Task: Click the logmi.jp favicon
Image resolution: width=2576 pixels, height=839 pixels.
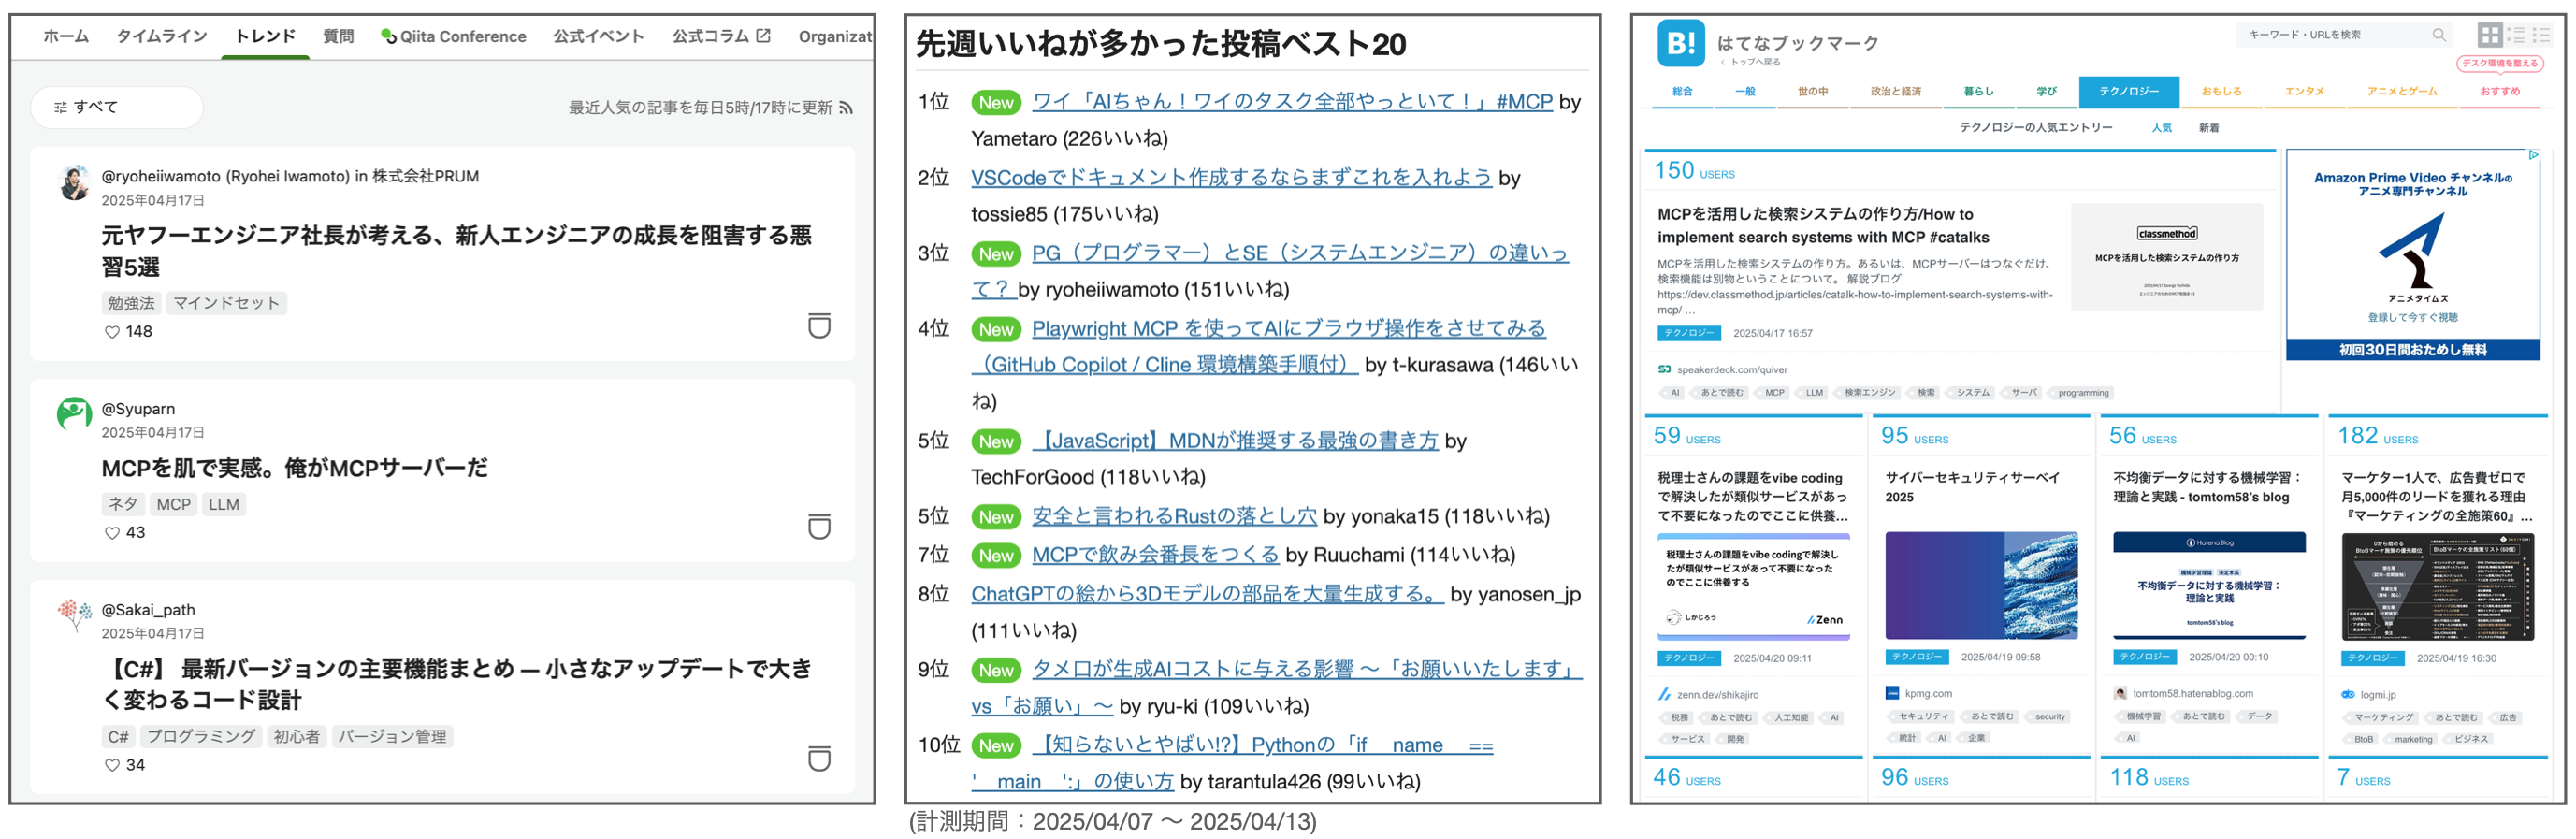Action: pyautogui.click(x=2348, y=694)
